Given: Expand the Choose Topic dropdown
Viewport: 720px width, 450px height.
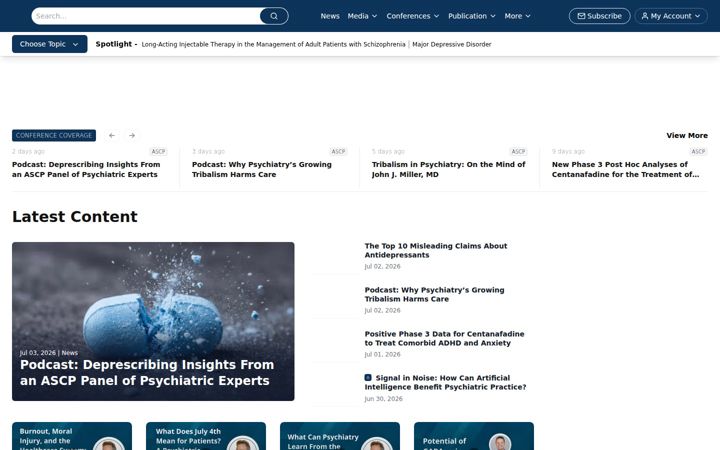Looking at the screenshot, I should (50, 44).
